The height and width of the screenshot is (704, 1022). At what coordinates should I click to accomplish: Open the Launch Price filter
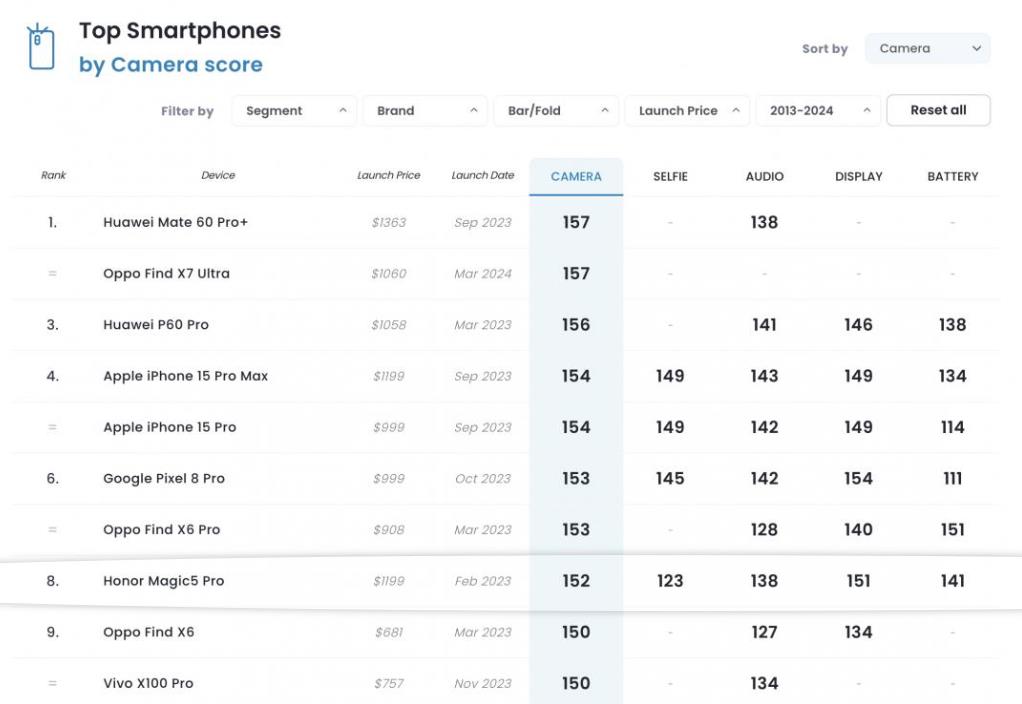point(687,111)
